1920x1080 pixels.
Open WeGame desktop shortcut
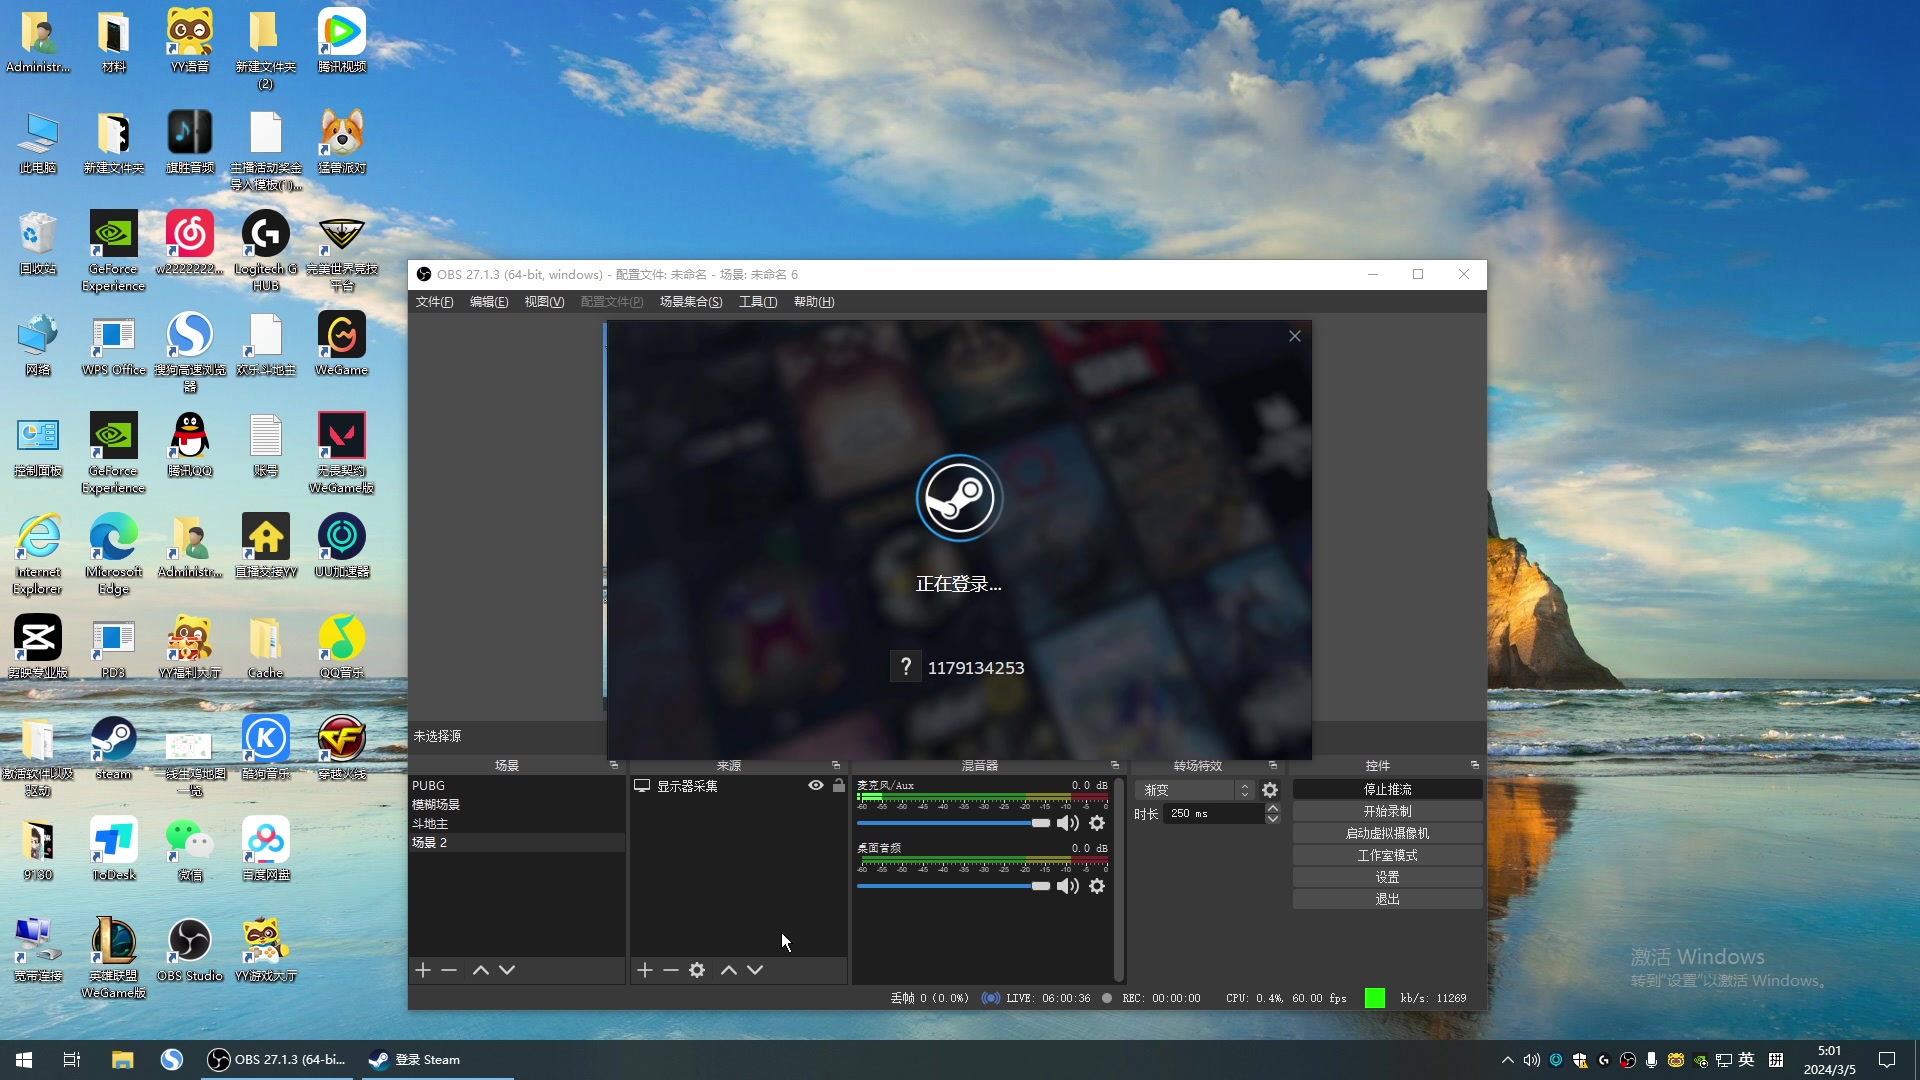pos(341,345)
